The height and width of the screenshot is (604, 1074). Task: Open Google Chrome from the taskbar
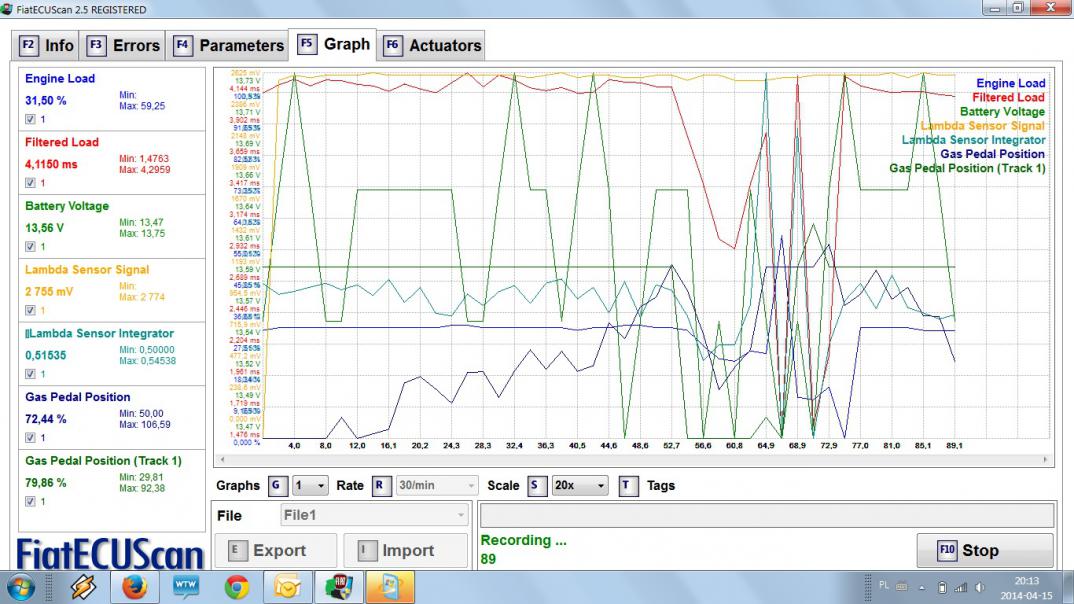[237, 587]
